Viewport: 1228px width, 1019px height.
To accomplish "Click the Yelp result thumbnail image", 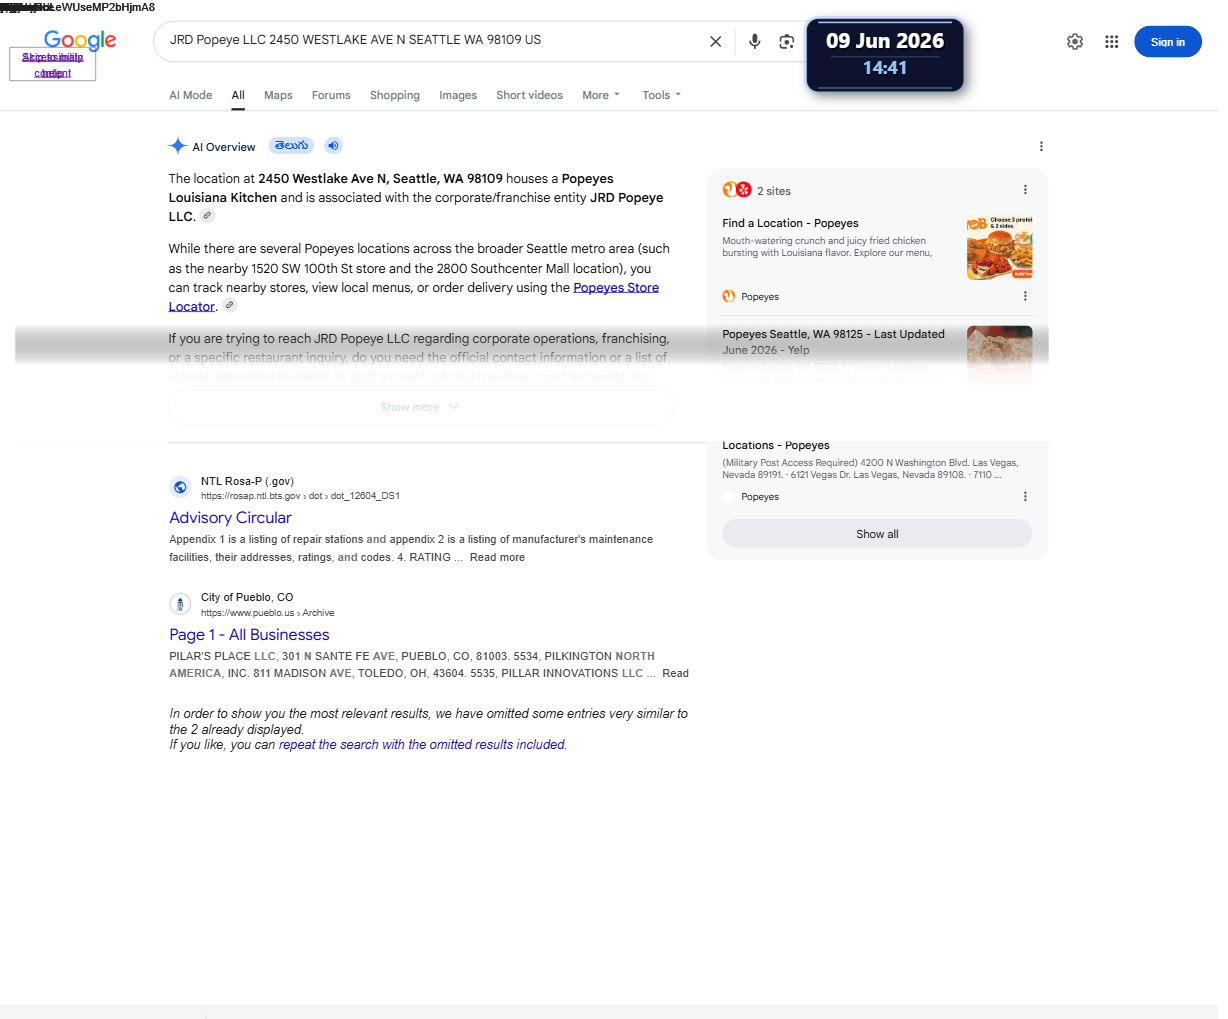I will coord(1000,355).
